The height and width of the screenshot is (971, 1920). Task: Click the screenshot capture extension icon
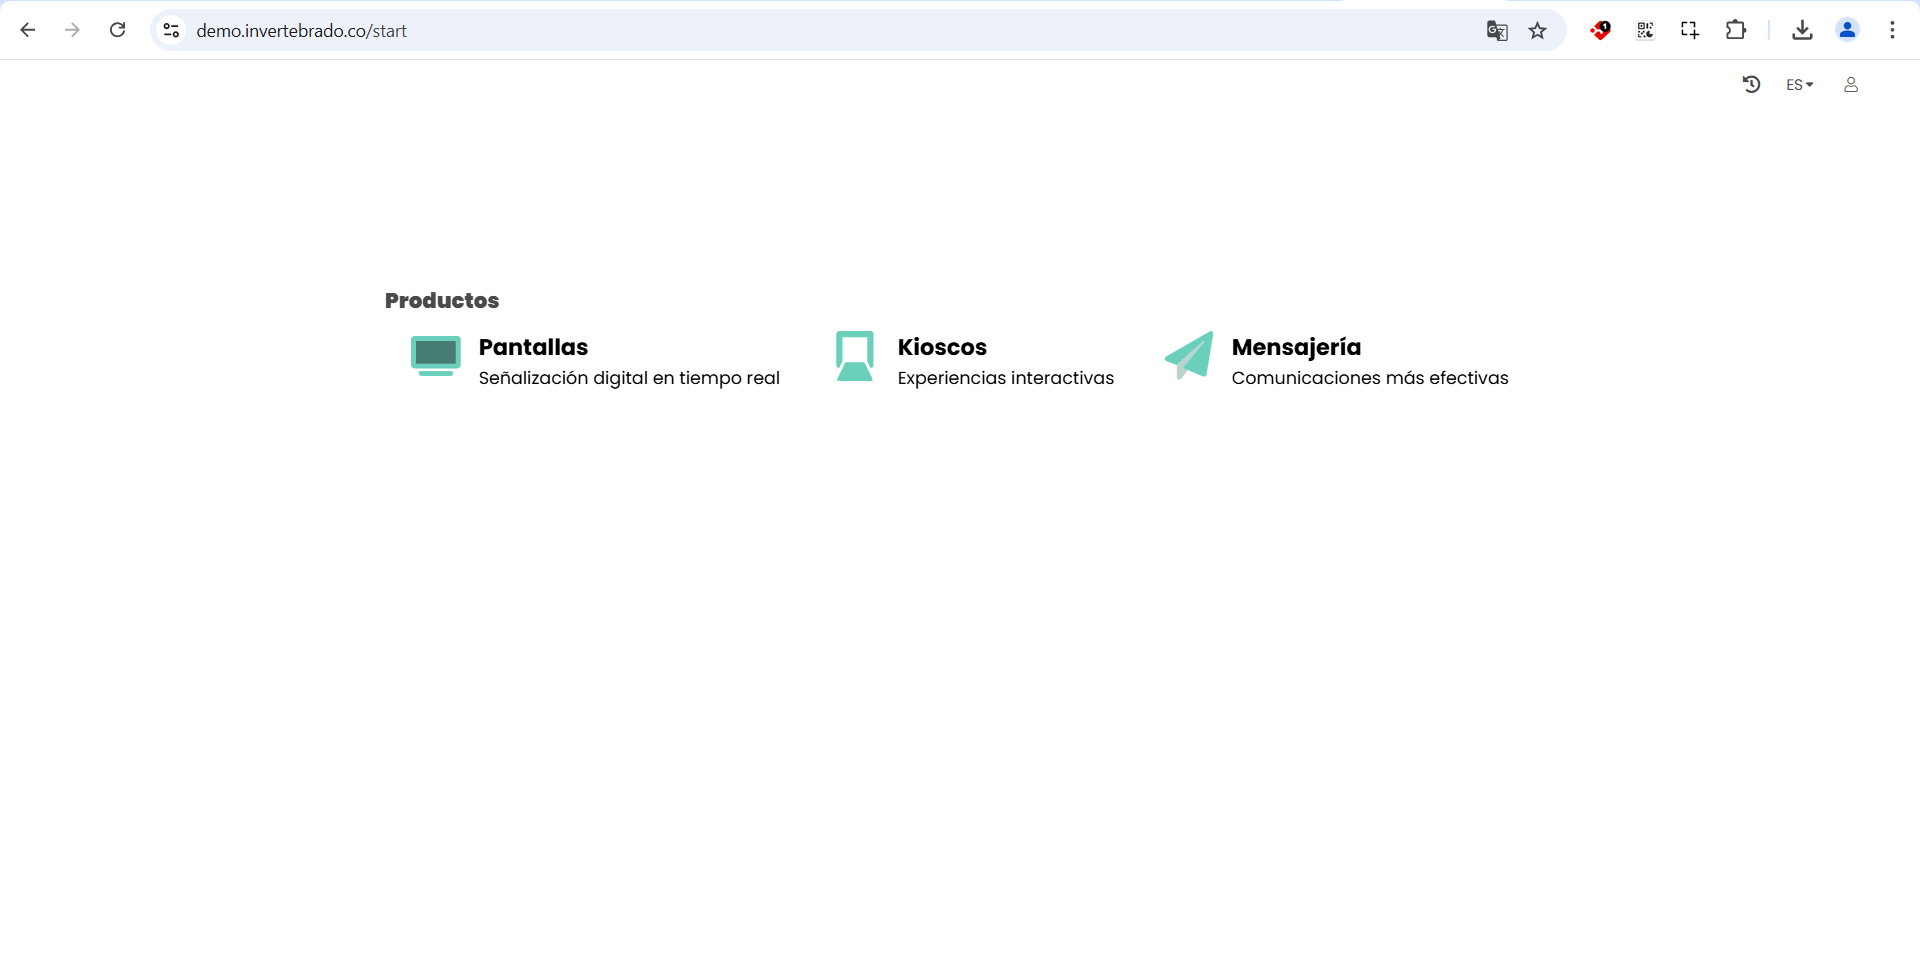click(x=1690, y=31)
